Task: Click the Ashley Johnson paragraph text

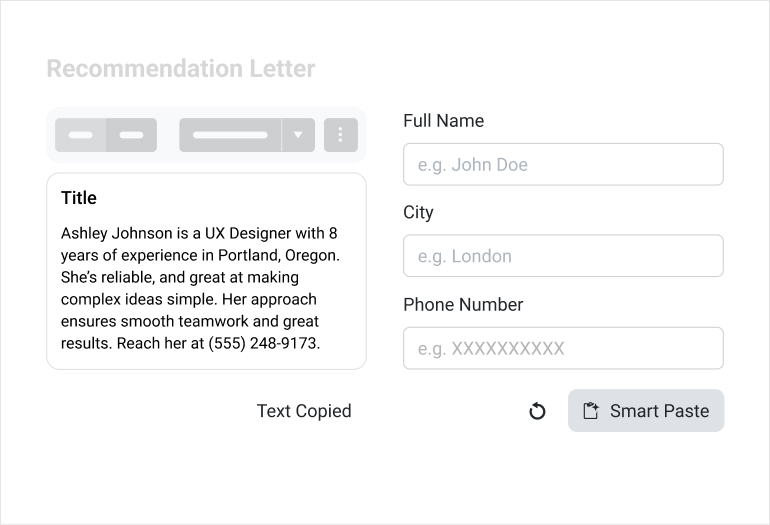Action: click(200, 288)
